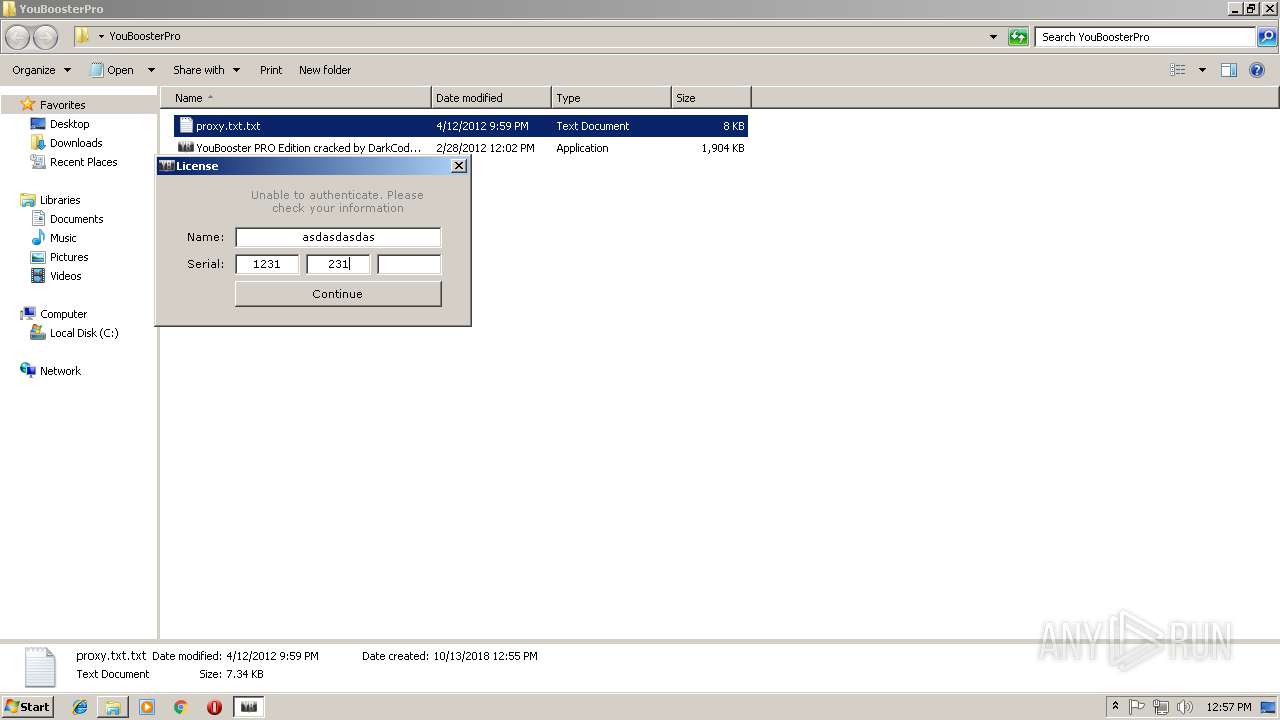Click the Search YouBoosterPro box
1280x720 pixels.
pyautogui.click(x=1145, y=37)
